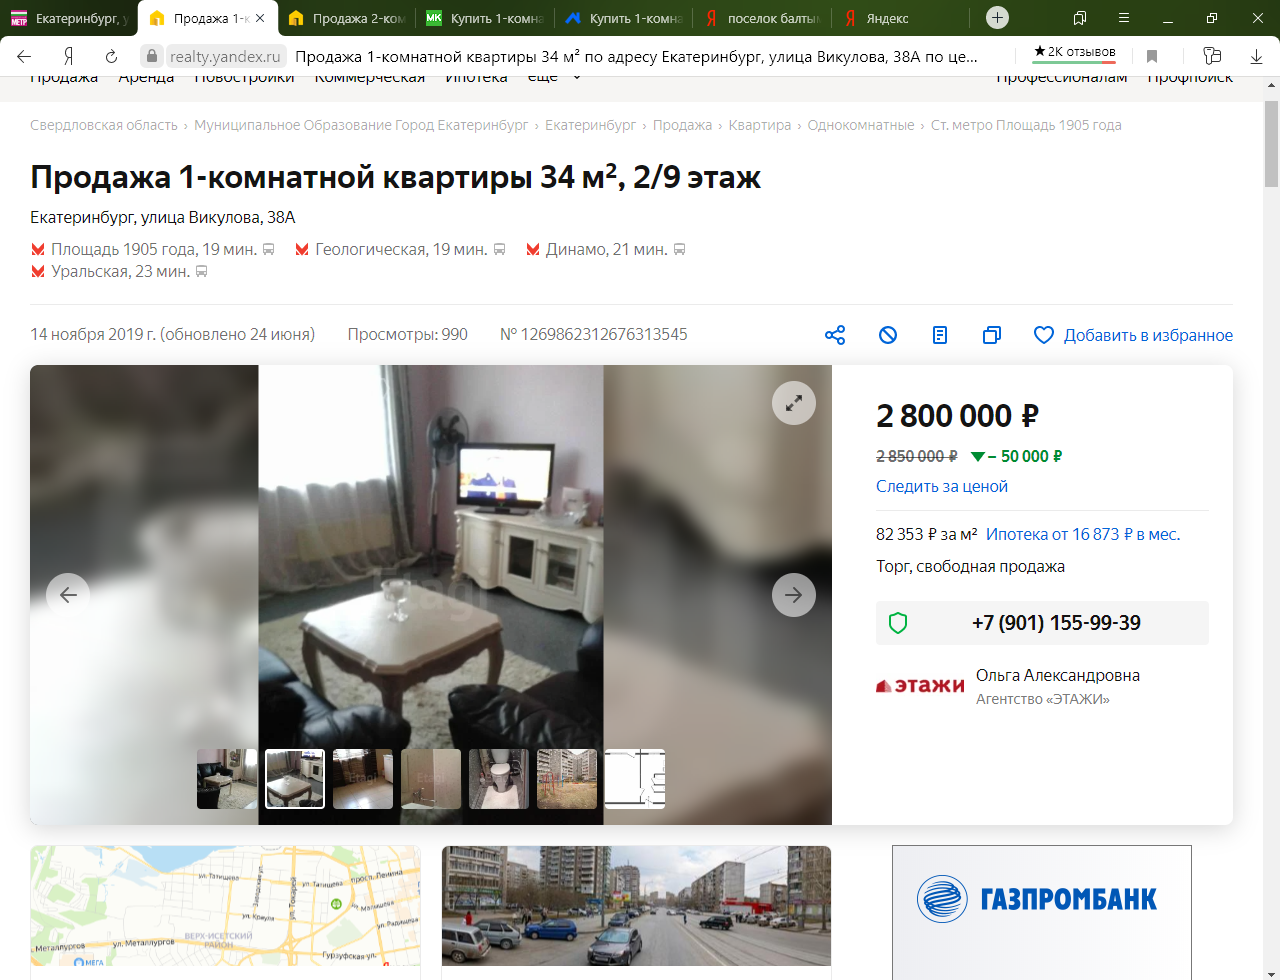This screenshot has height=980, width=1280.
Task: Close the active Продажа 1-к tab
Action: (x=260, y=18)
